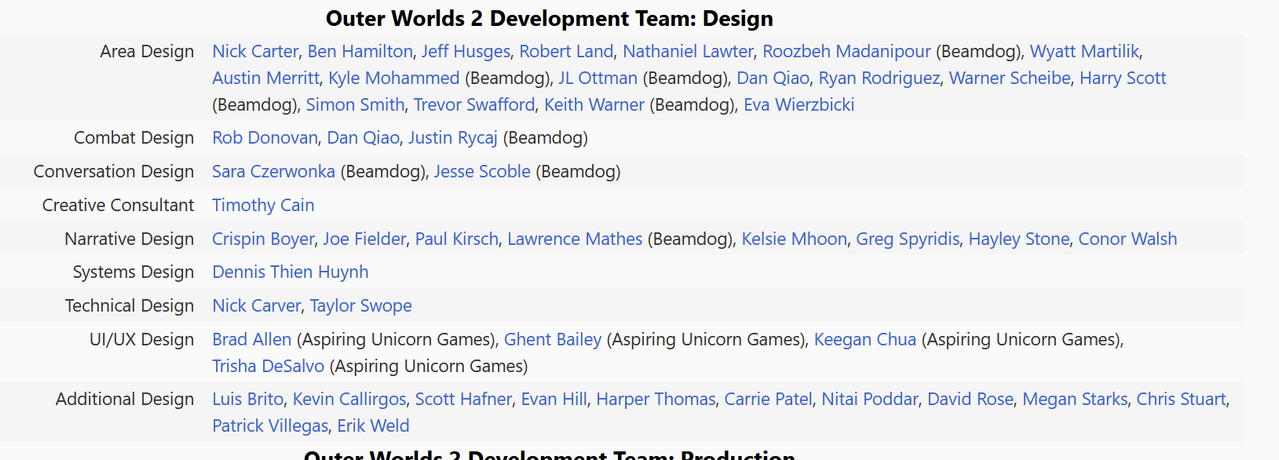Viewport: 1279px width, 460px height.
Task: Open the Justin Rycaj link
Action: pyautogui.click(x=453, y=138)
